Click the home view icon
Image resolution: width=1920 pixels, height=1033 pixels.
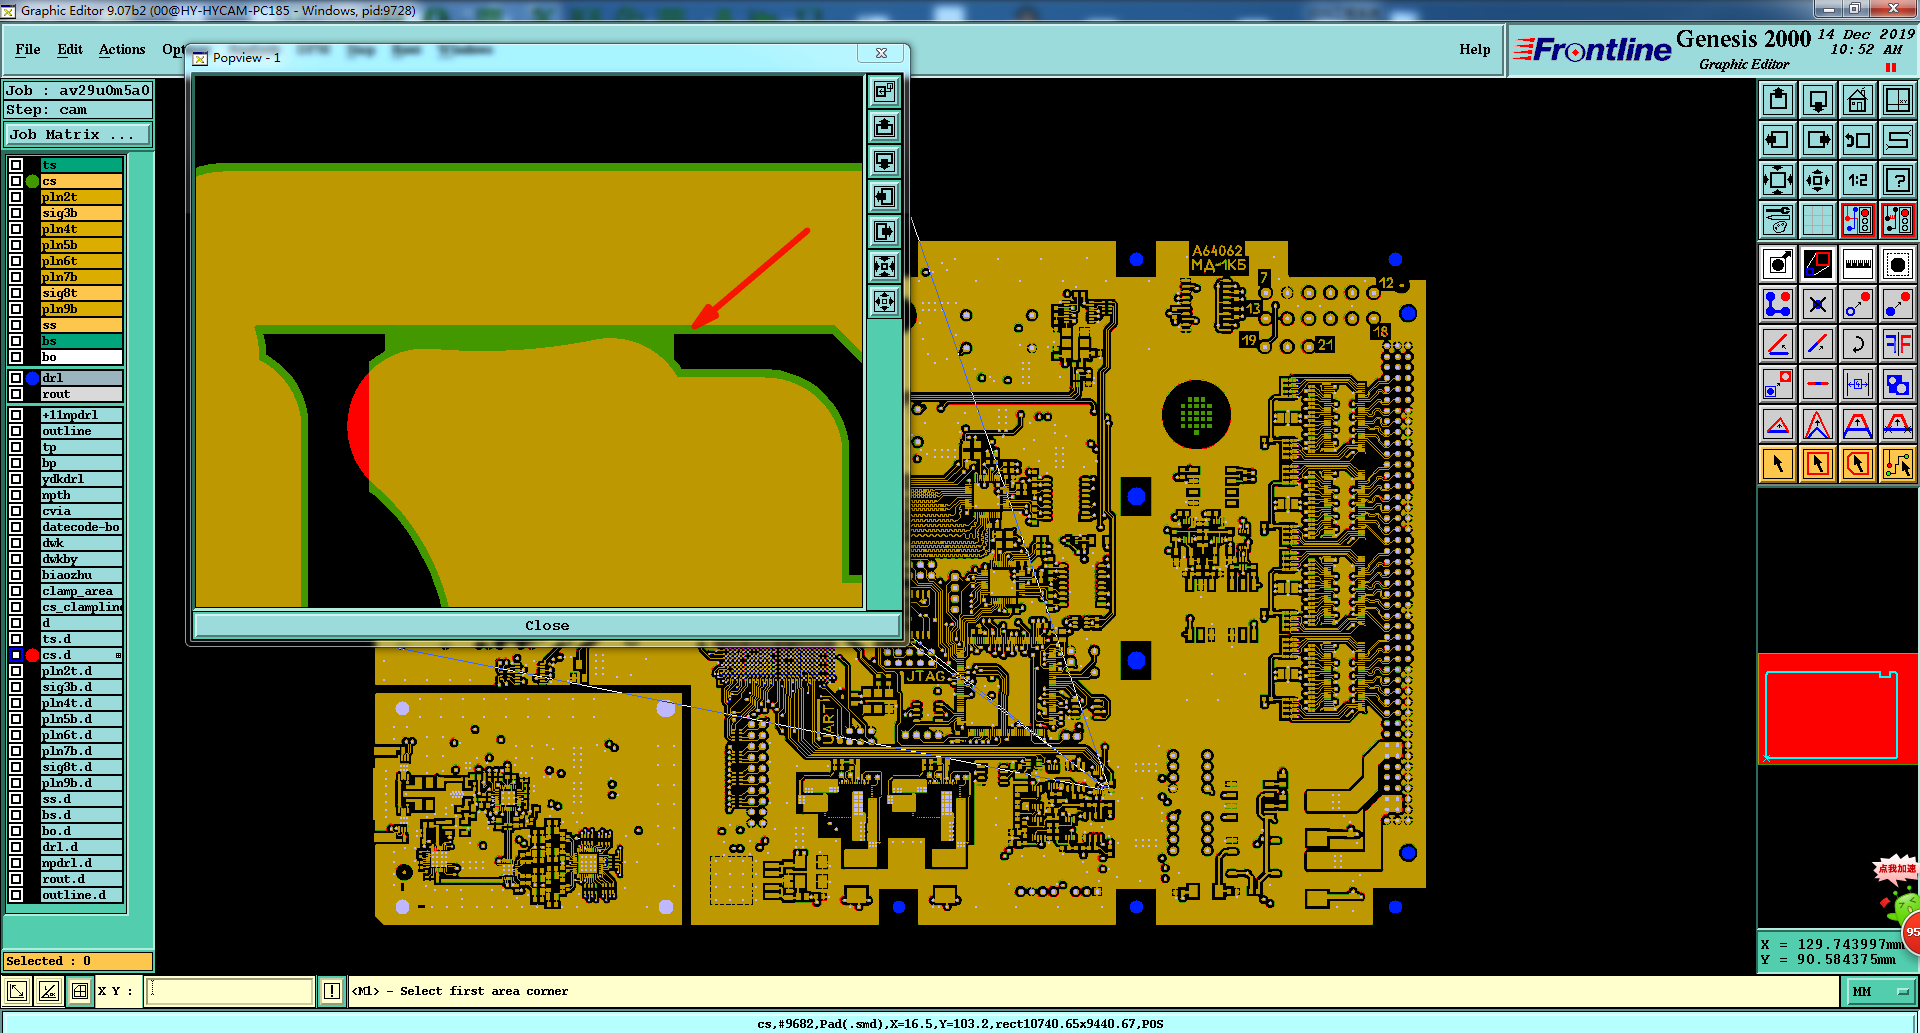pos(1858,100)
